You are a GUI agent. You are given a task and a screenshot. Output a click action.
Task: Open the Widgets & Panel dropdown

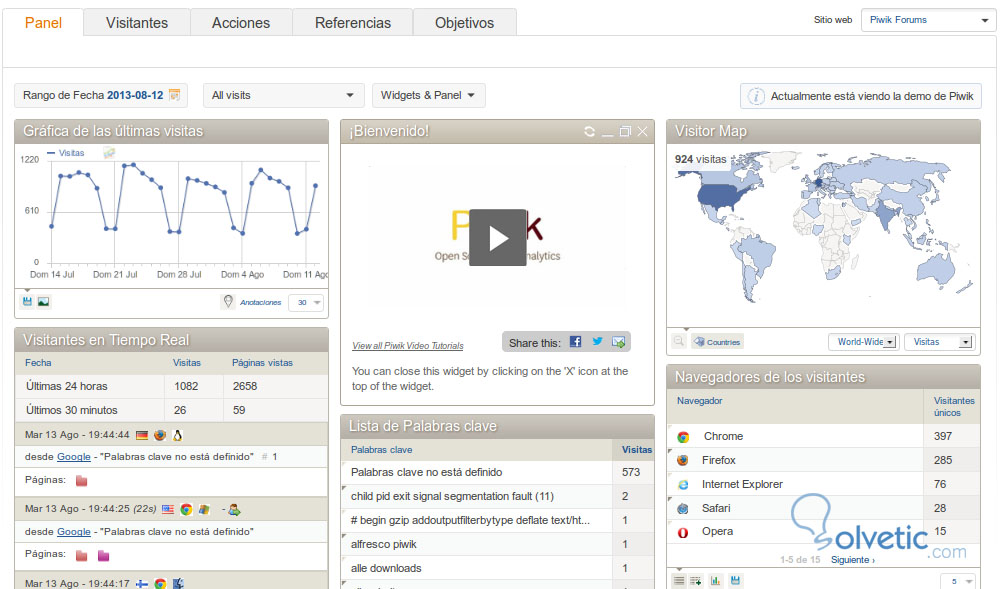429,95
